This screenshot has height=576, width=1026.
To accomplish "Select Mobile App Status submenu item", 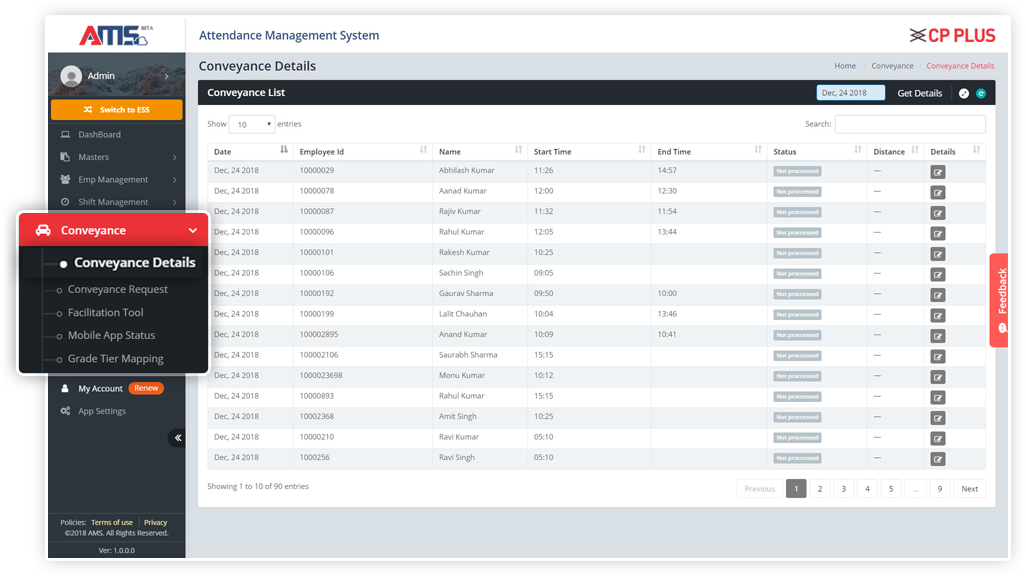I will tap(111, 335).
